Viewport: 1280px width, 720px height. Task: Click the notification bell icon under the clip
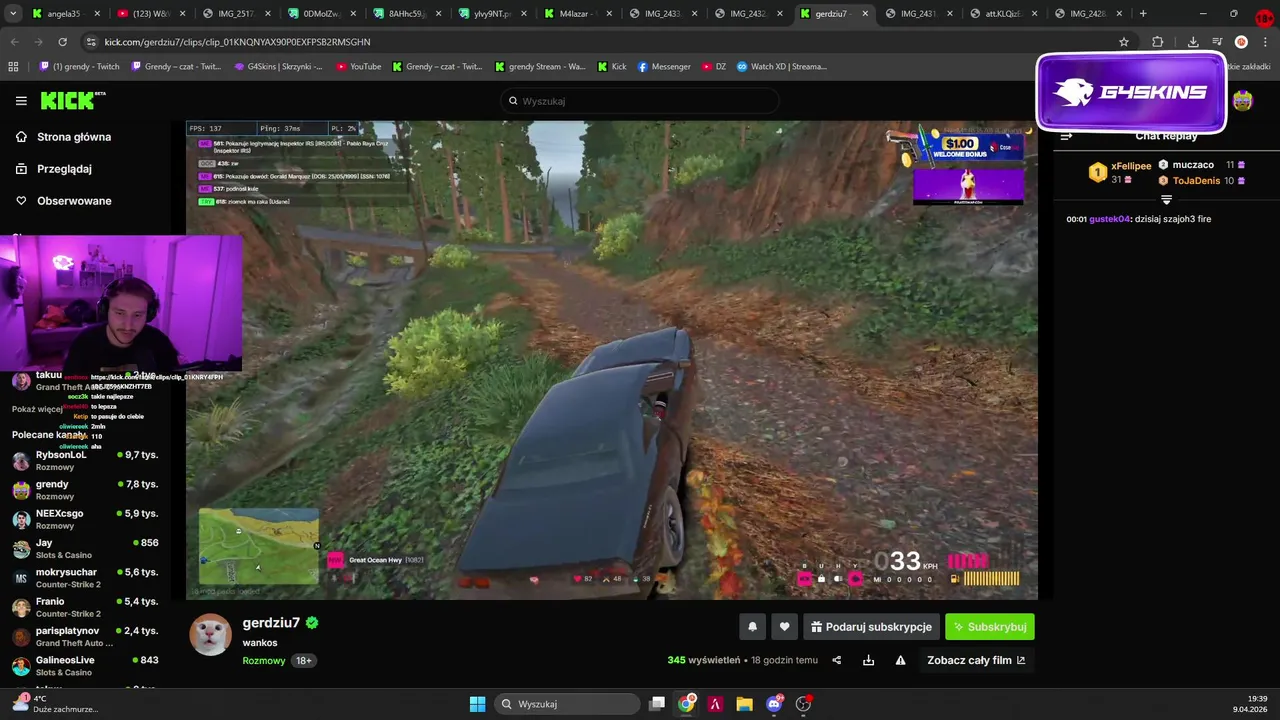click(752, 627)
